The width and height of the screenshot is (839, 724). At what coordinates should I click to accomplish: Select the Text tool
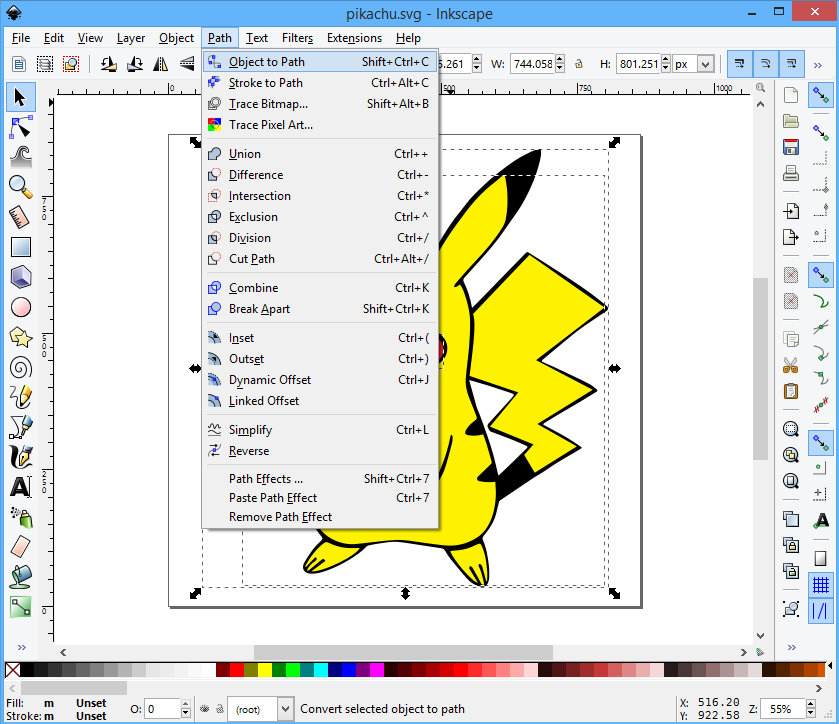click(20, 487)
